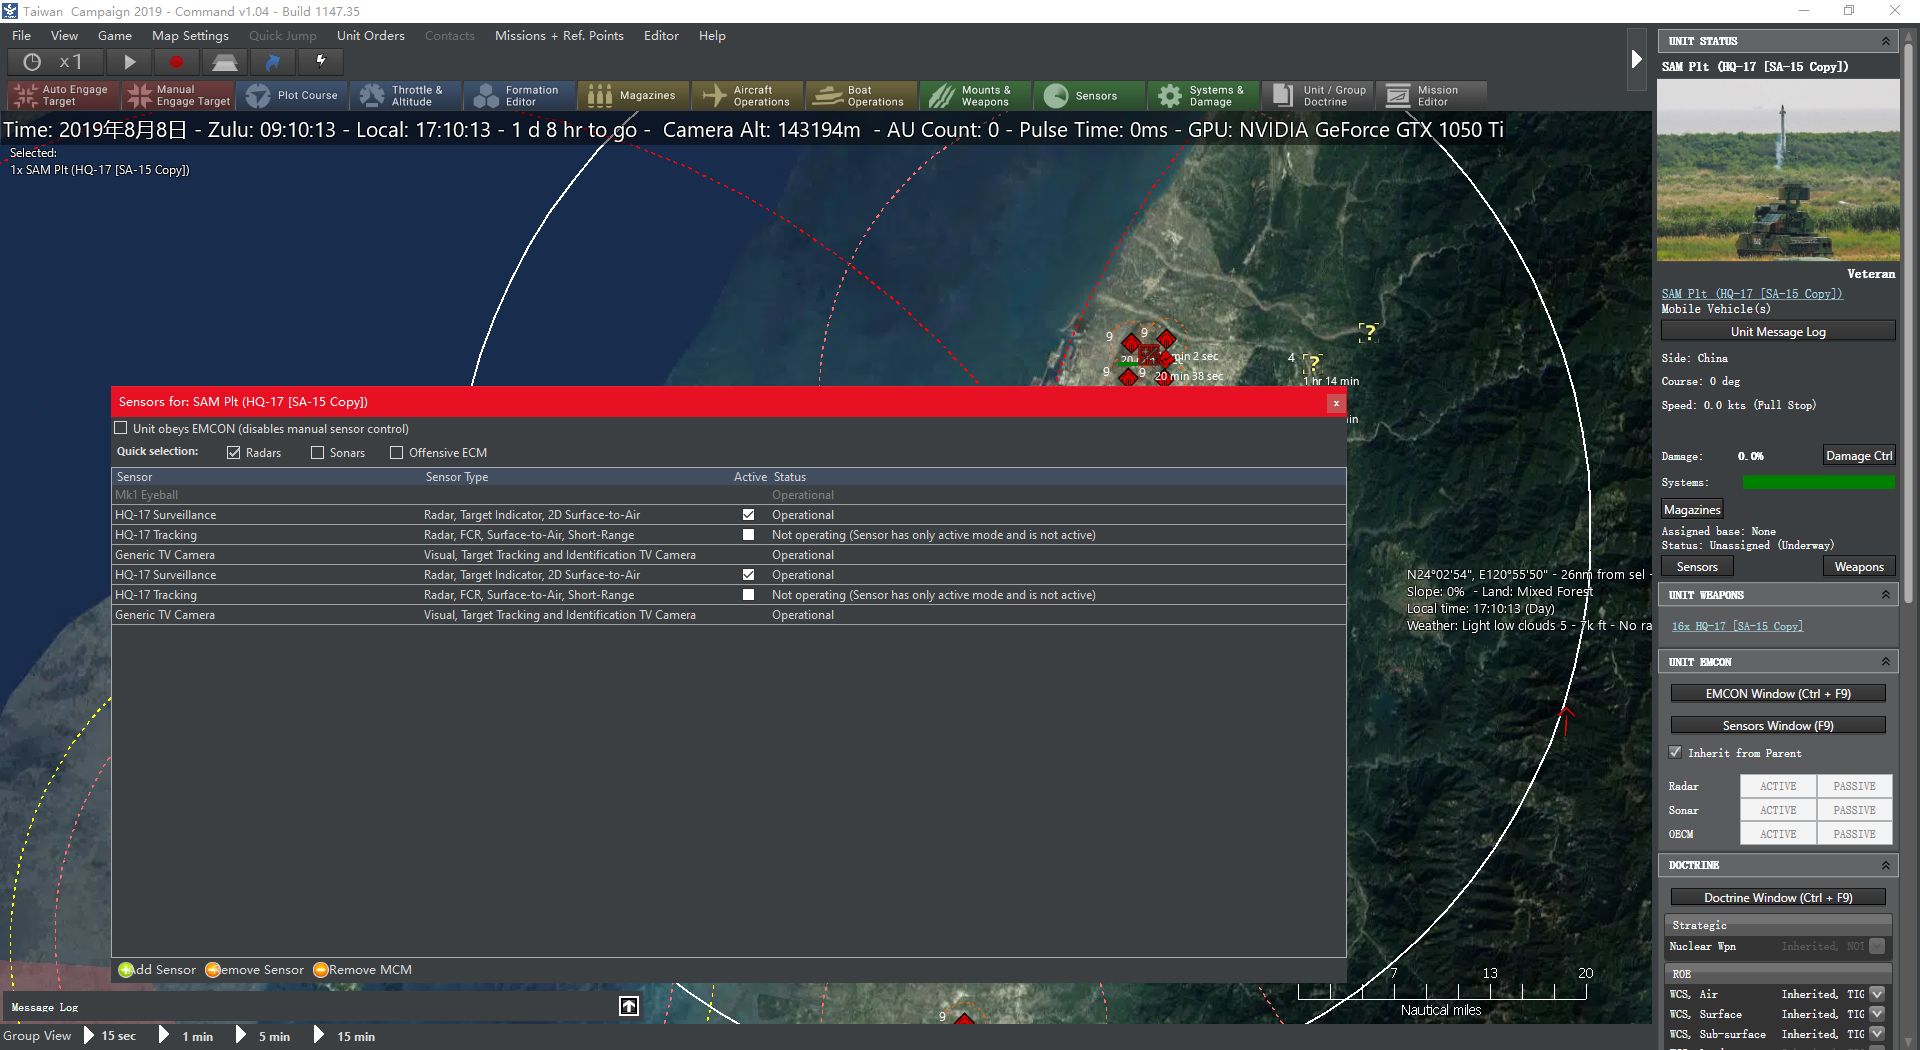The height and width of the screenshot is (1050, 1920).
Task: Open Manual Engage Target tool
Action: (178, 96)
